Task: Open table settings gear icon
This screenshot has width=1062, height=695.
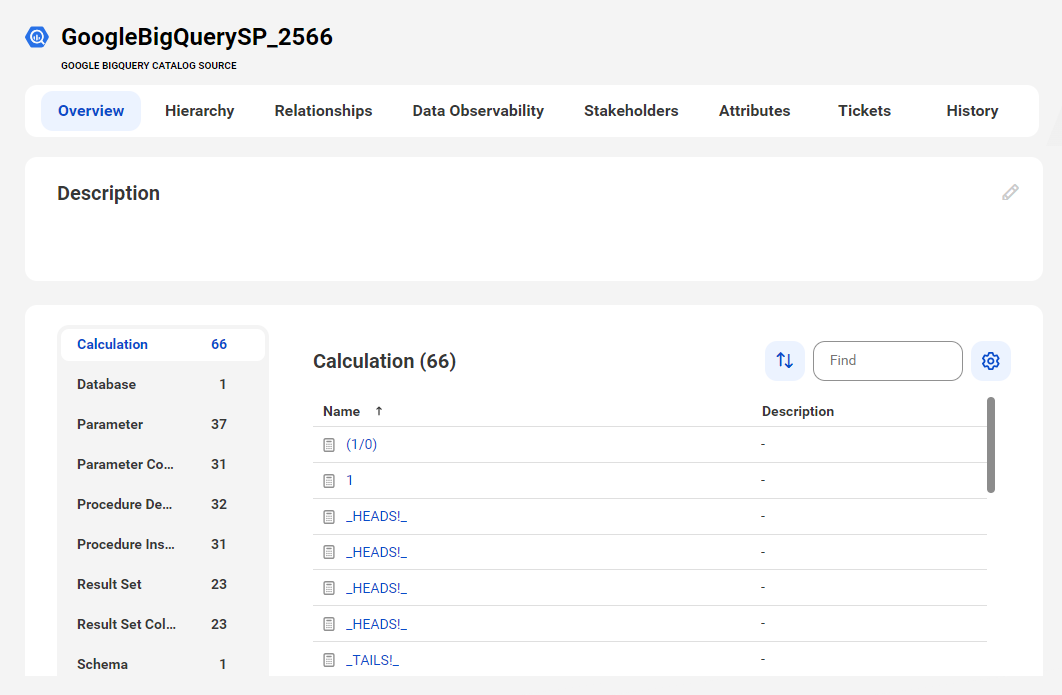Action: [990, 360]
